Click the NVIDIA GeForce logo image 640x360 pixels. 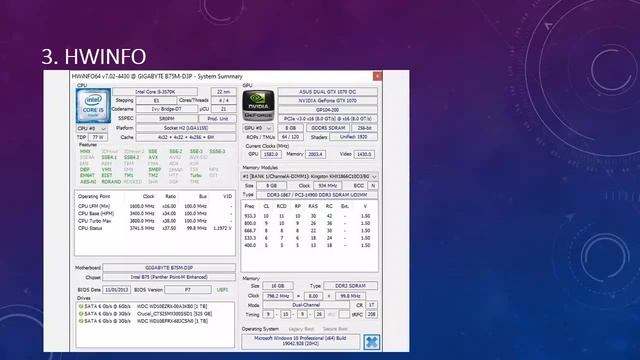258,105
